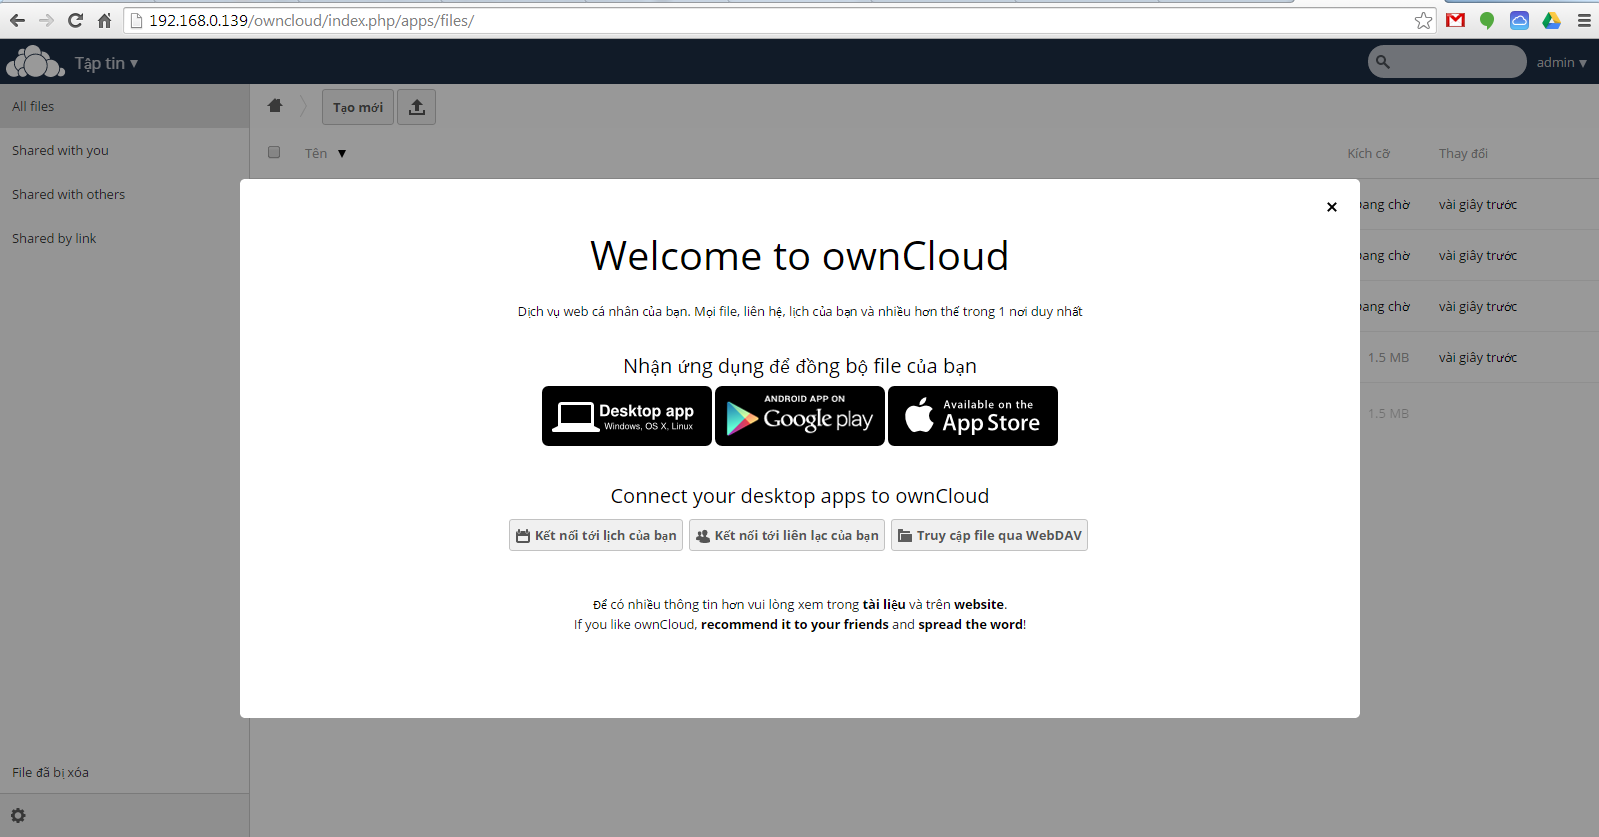Open the Google Drive extension icon
This screenshot has height=837, width=1599.
[x=1551, y=20]
